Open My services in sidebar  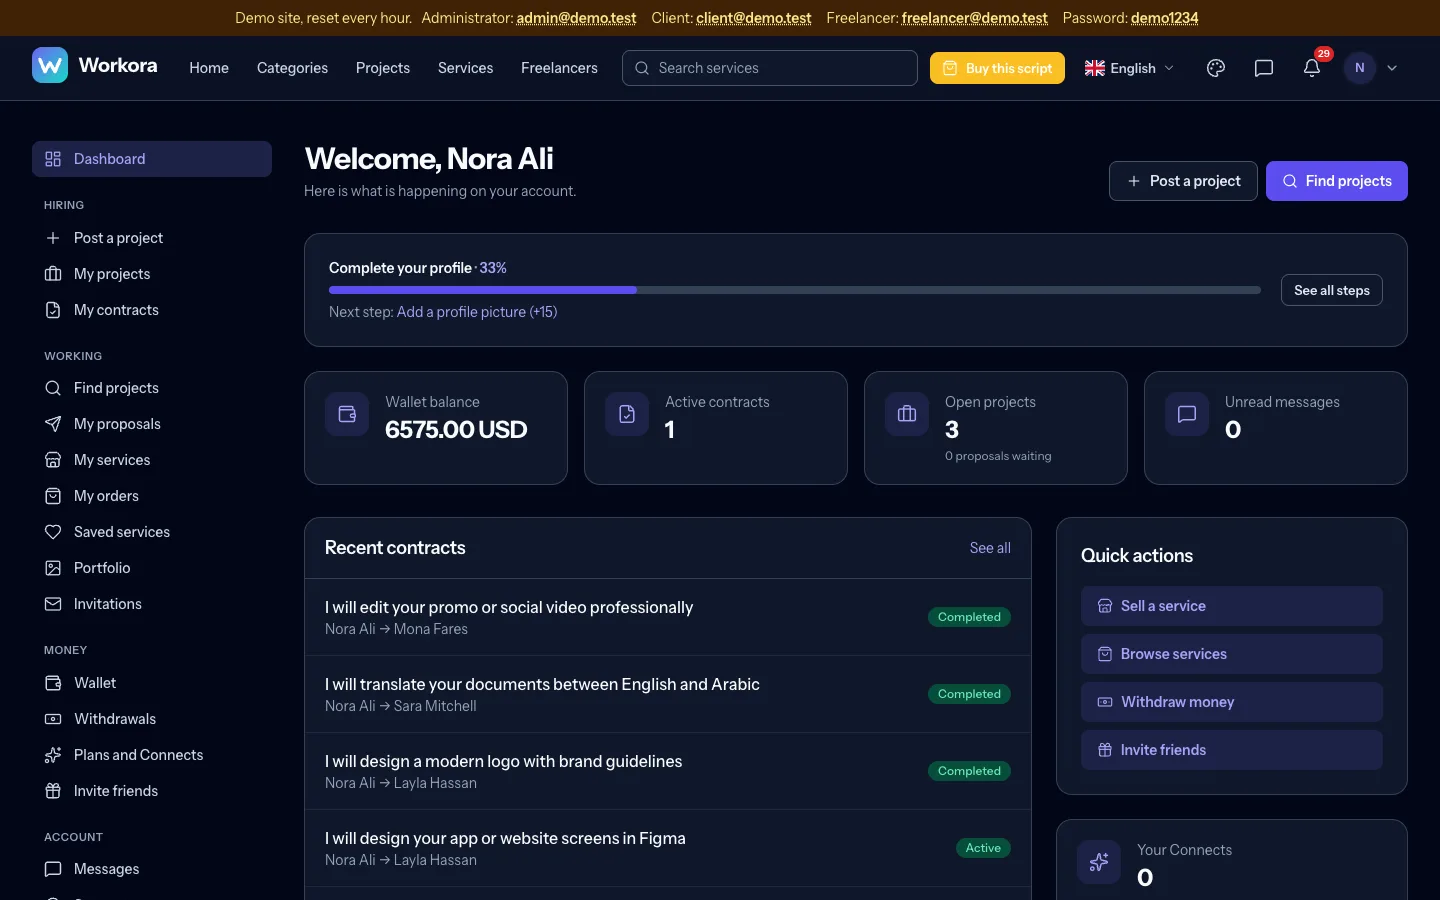click(x=152, y=460)
